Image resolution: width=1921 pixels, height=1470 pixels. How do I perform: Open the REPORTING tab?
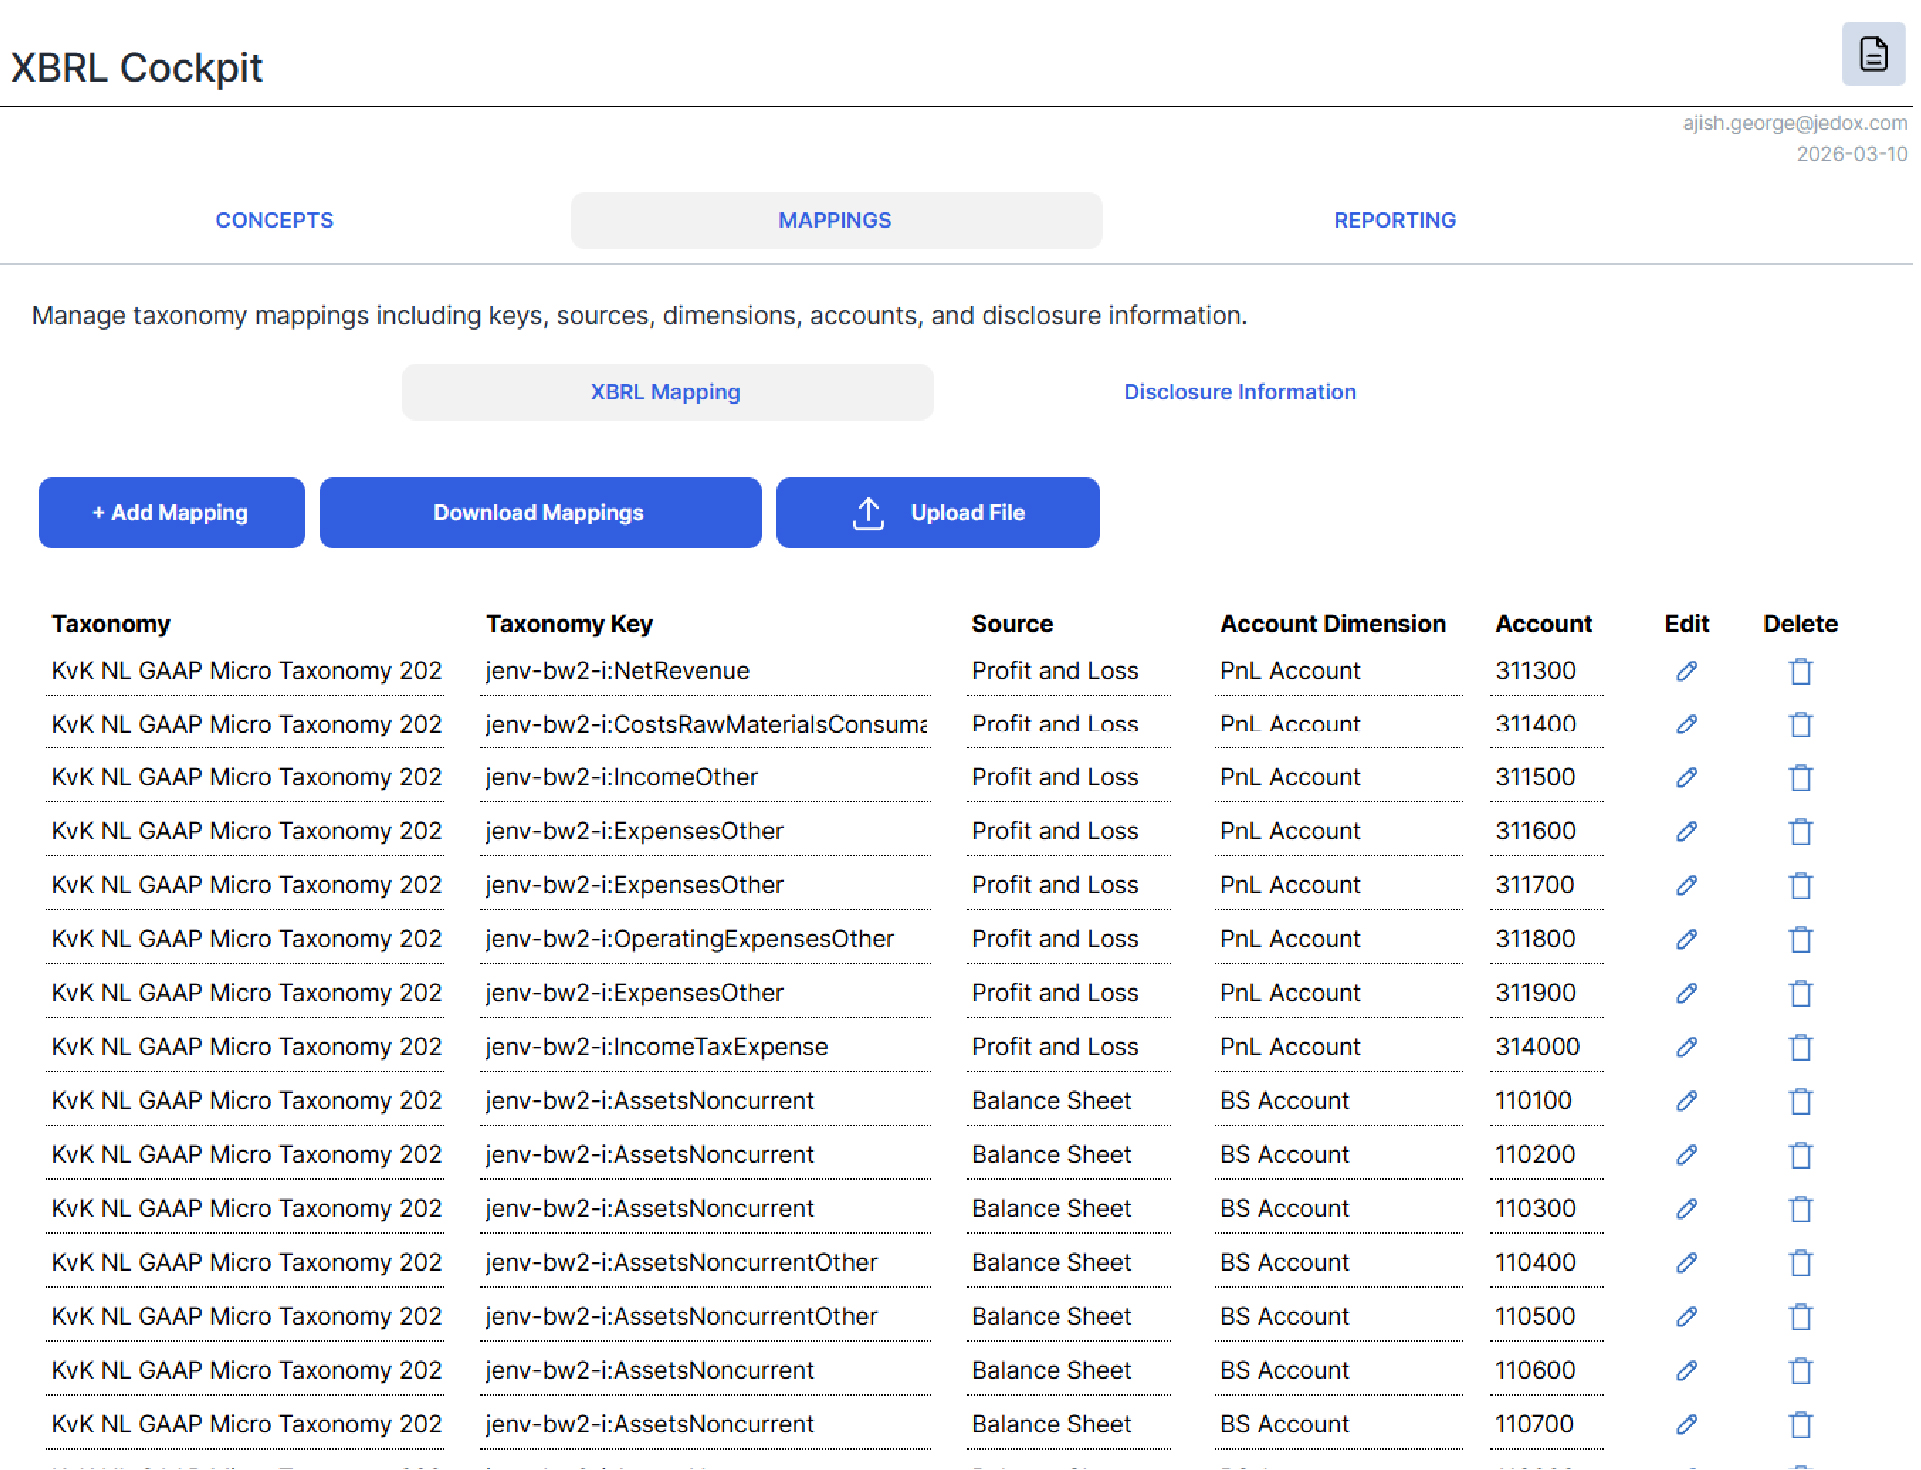pyautogui.click(x=1395, y=220)
